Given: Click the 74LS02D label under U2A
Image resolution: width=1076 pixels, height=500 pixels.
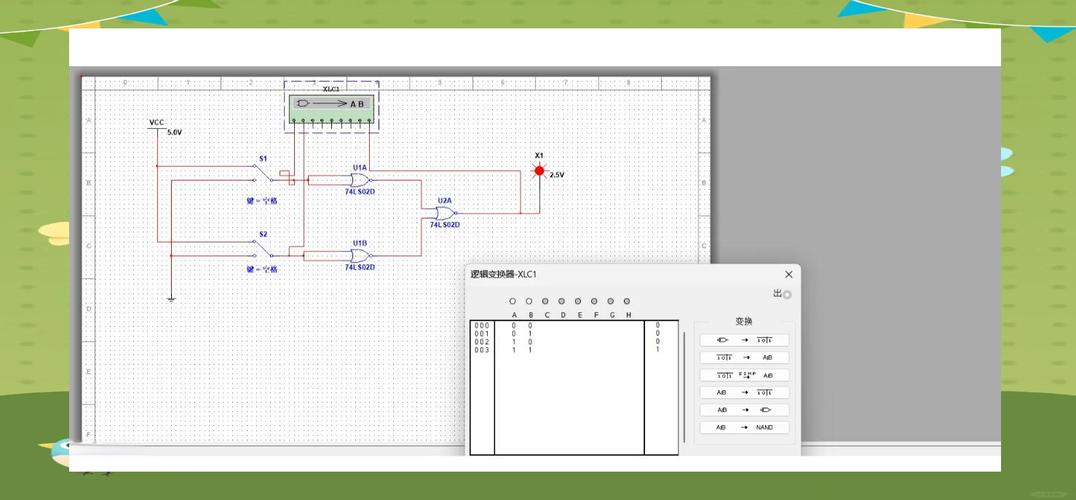Looking at the screenshot, I should pos(445,224).
